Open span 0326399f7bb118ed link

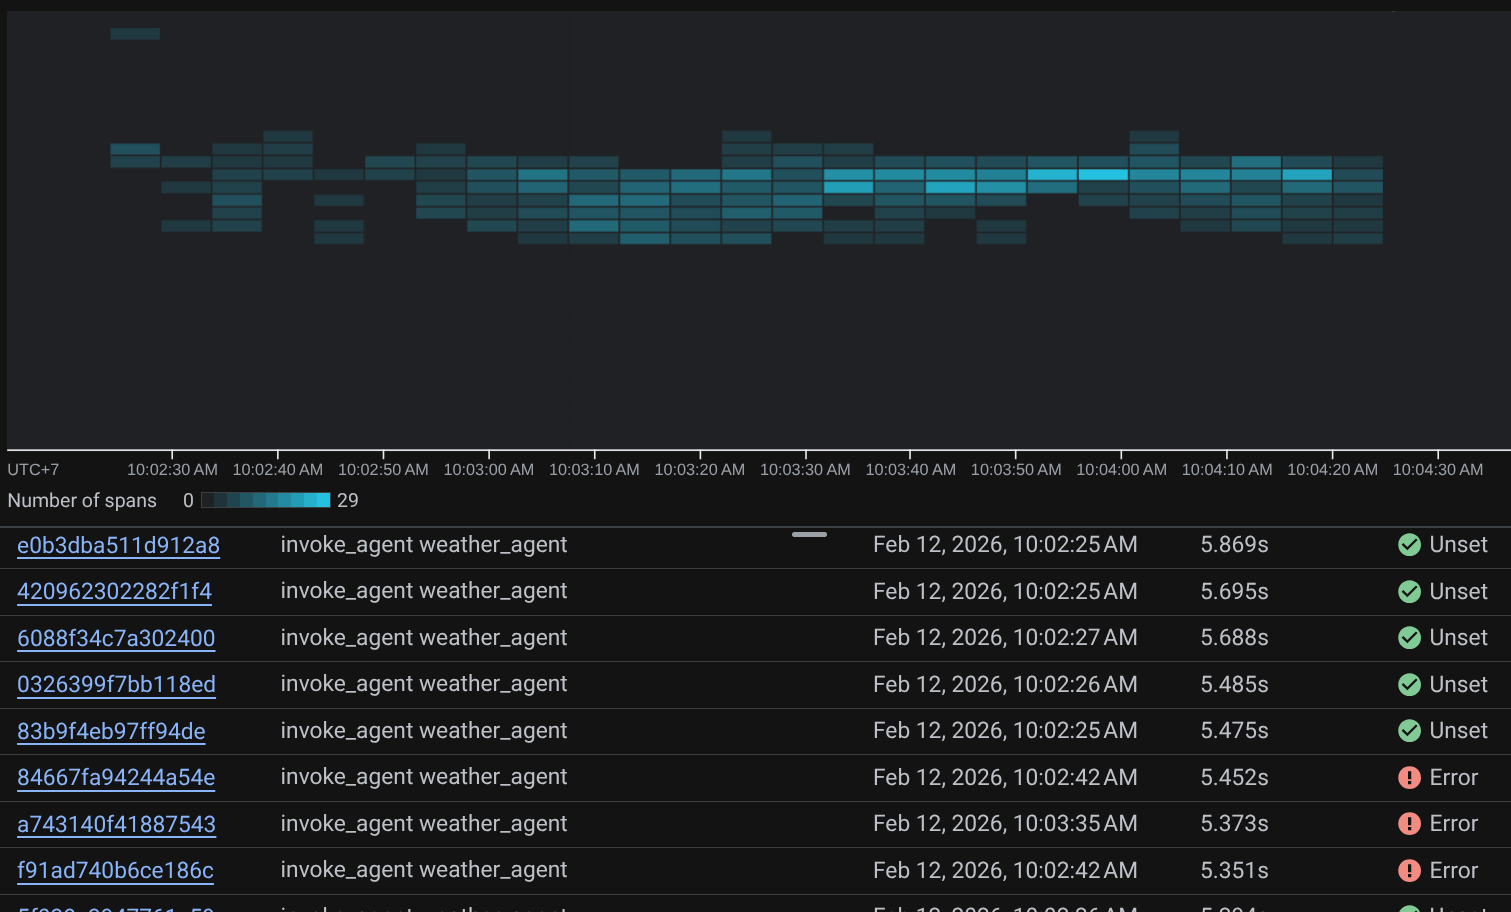(116, 685)
